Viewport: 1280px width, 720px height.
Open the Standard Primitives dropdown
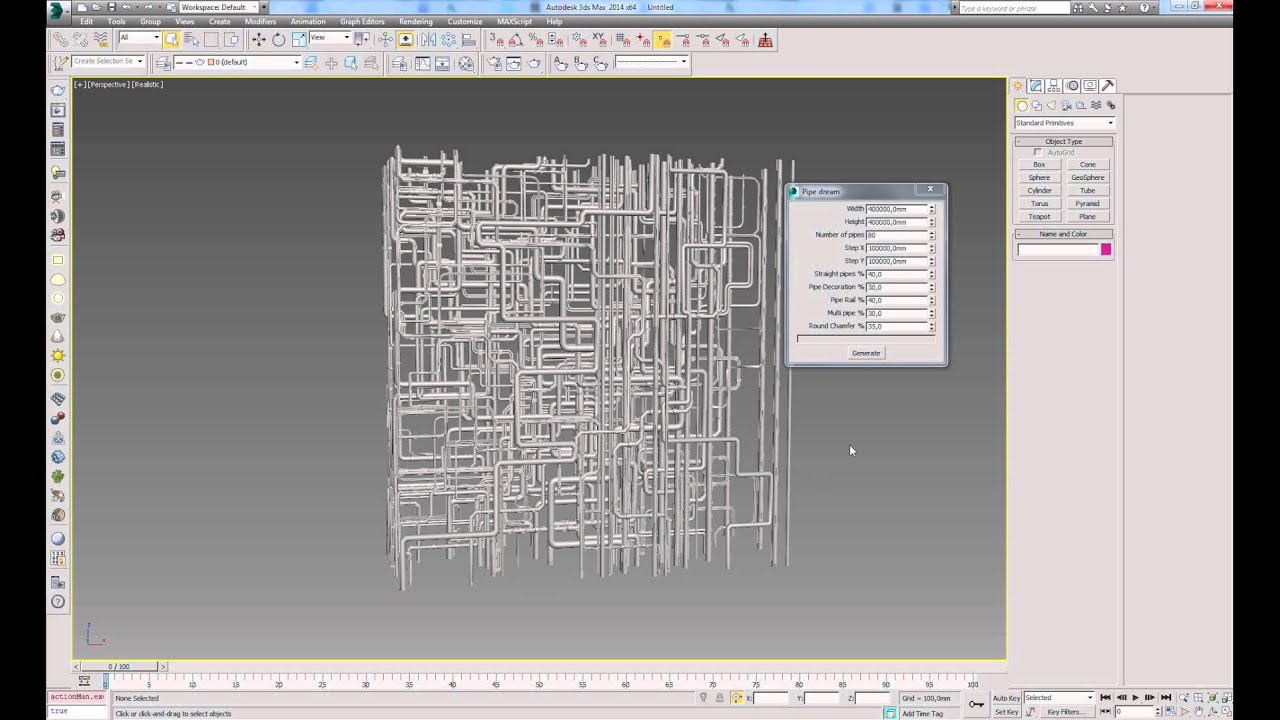tap(1064, 123)
